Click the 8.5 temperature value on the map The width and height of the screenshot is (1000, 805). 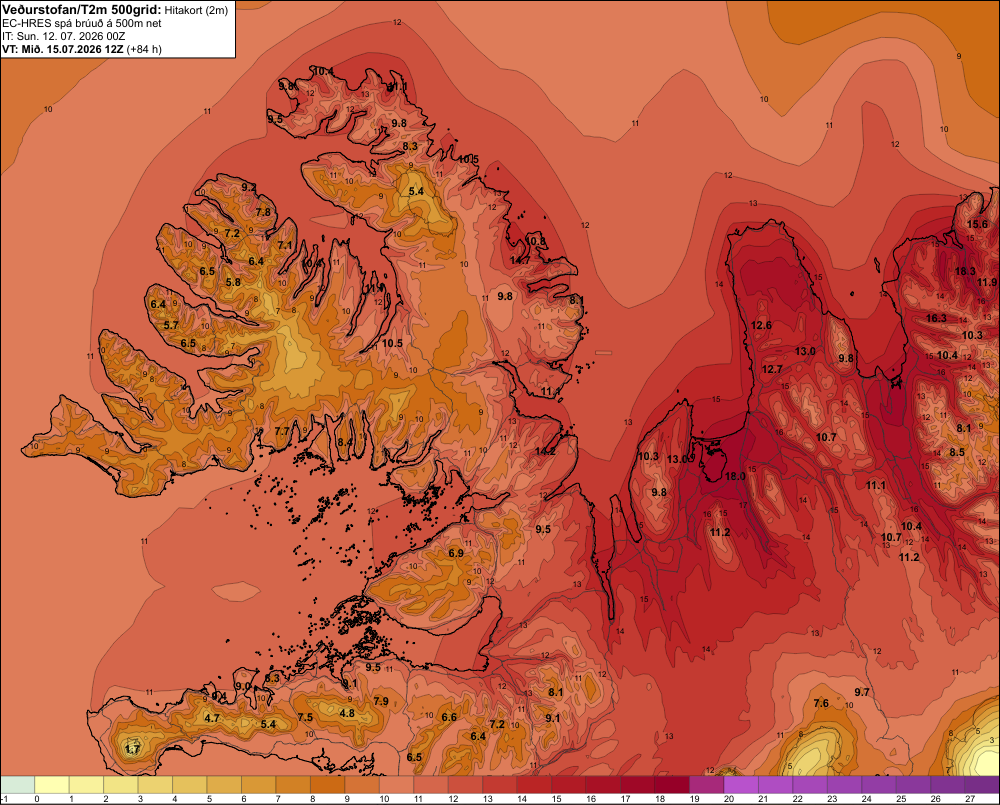[957, 452]
